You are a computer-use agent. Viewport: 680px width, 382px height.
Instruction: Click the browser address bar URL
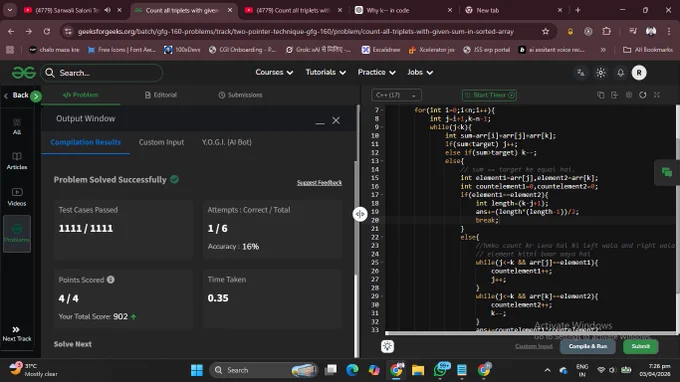[296, 31]
